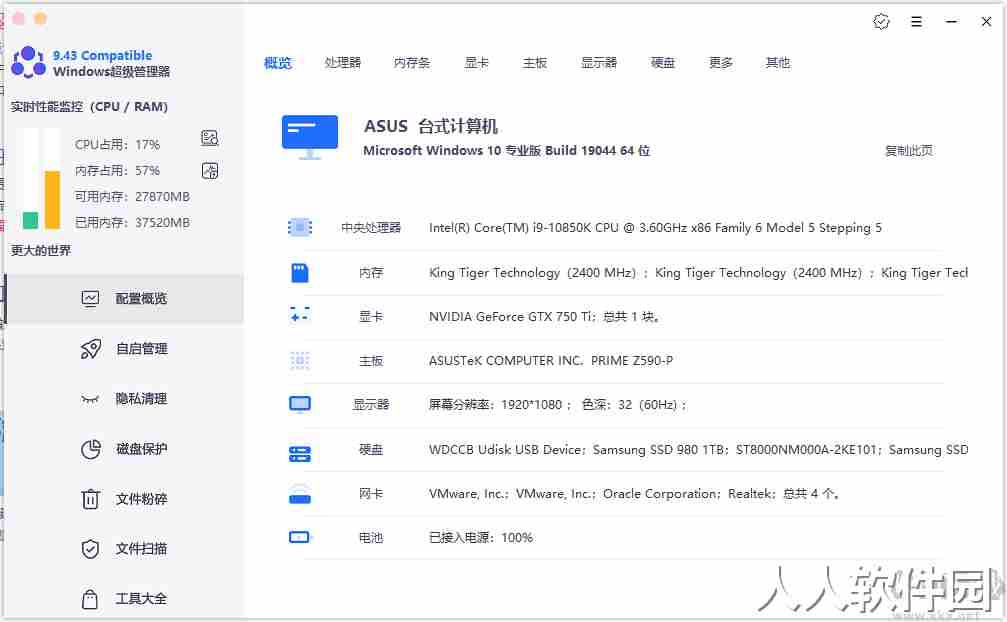The image size is (1007, 622).
Task: Click the pie chart icon for 磁盘保护
Action: tap(91, 449)
